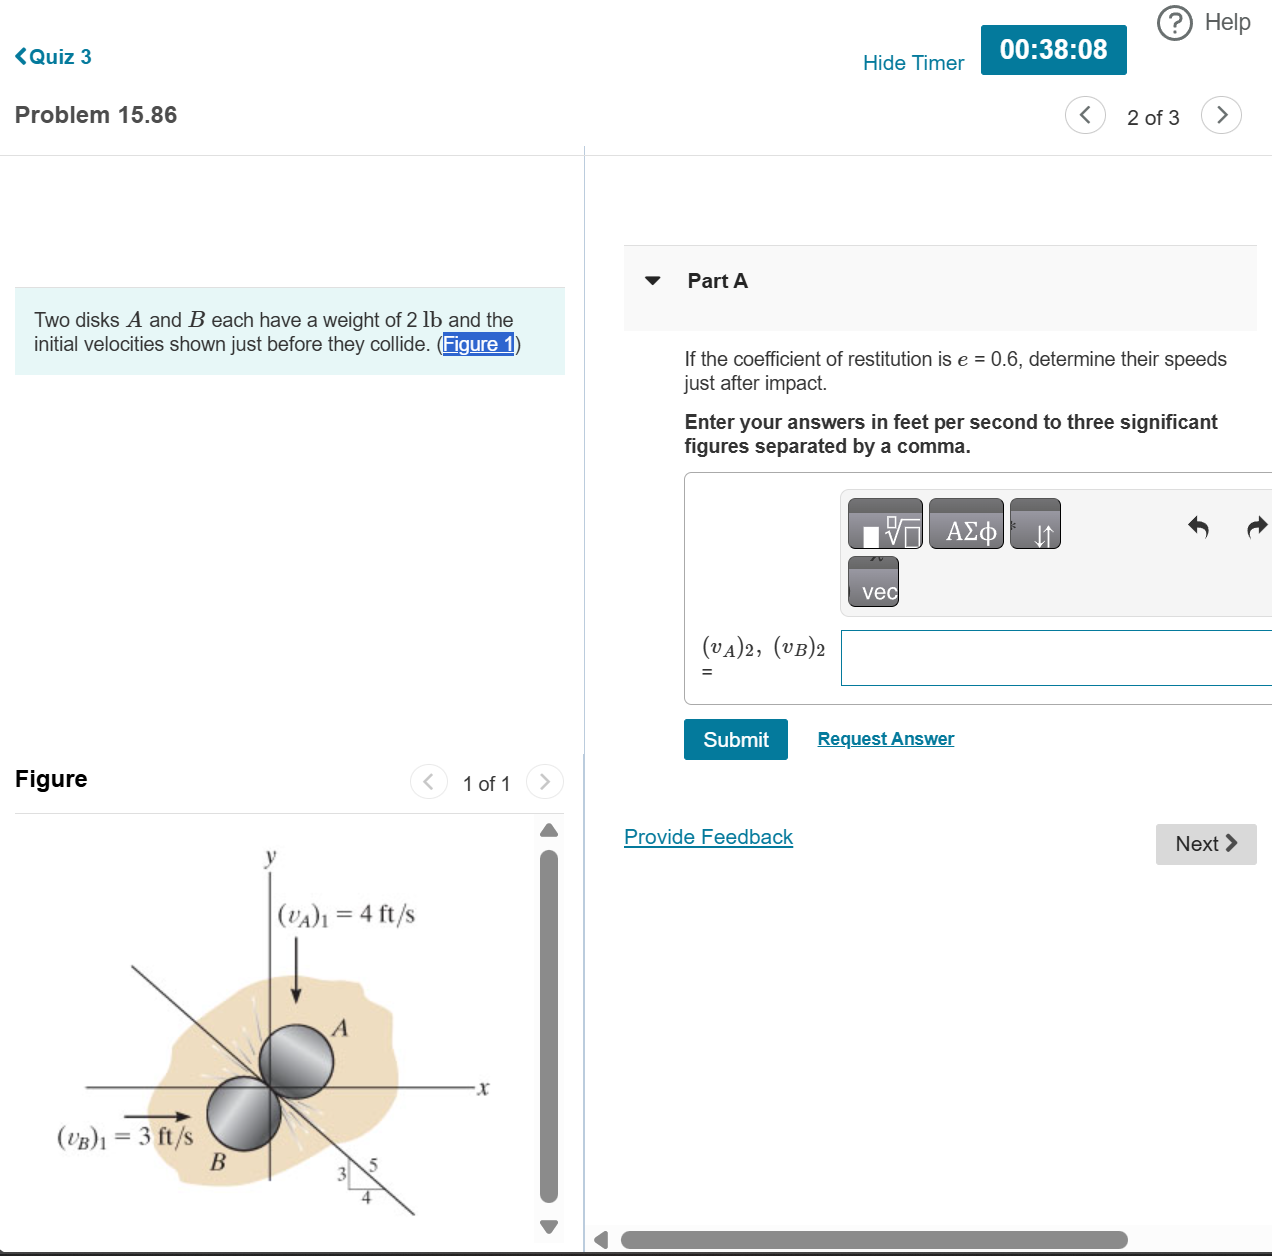Hide the countdown timer
1272x1256 pixels.
[x=913, y=62]
